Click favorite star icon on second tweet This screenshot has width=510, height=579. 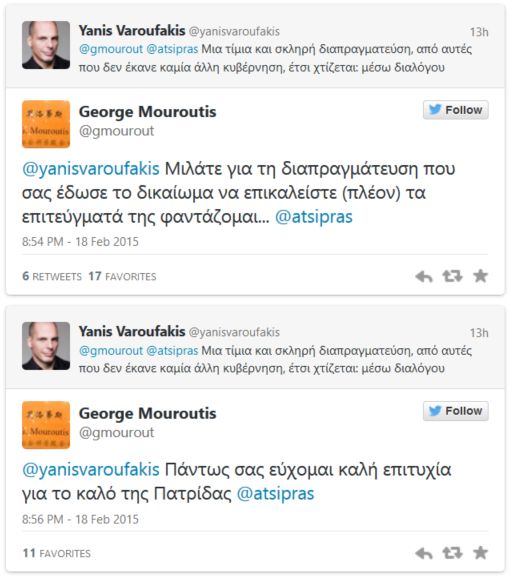(480, 553)
